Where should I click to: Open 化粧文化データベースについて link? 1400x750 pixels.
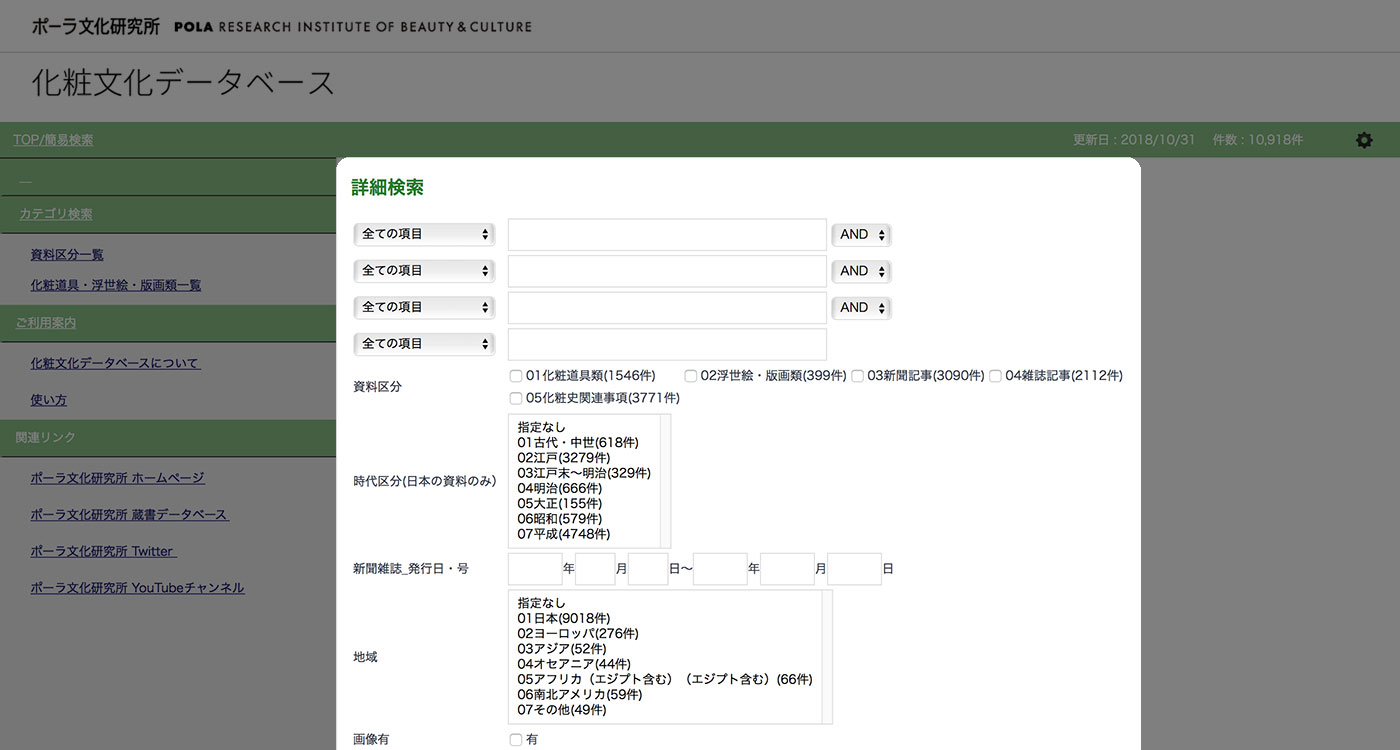pyautogui.click(x=115, y=363)
